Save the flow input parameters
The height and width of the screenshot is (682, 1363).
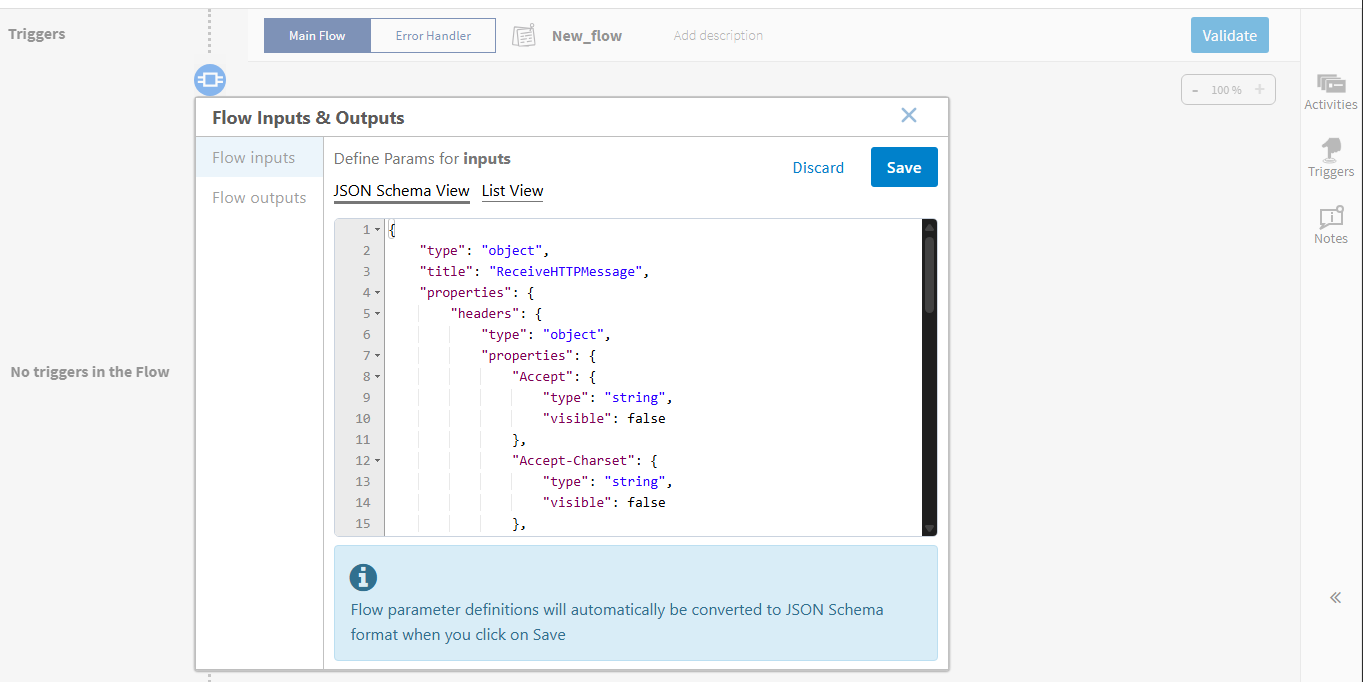tap(903, 167)
